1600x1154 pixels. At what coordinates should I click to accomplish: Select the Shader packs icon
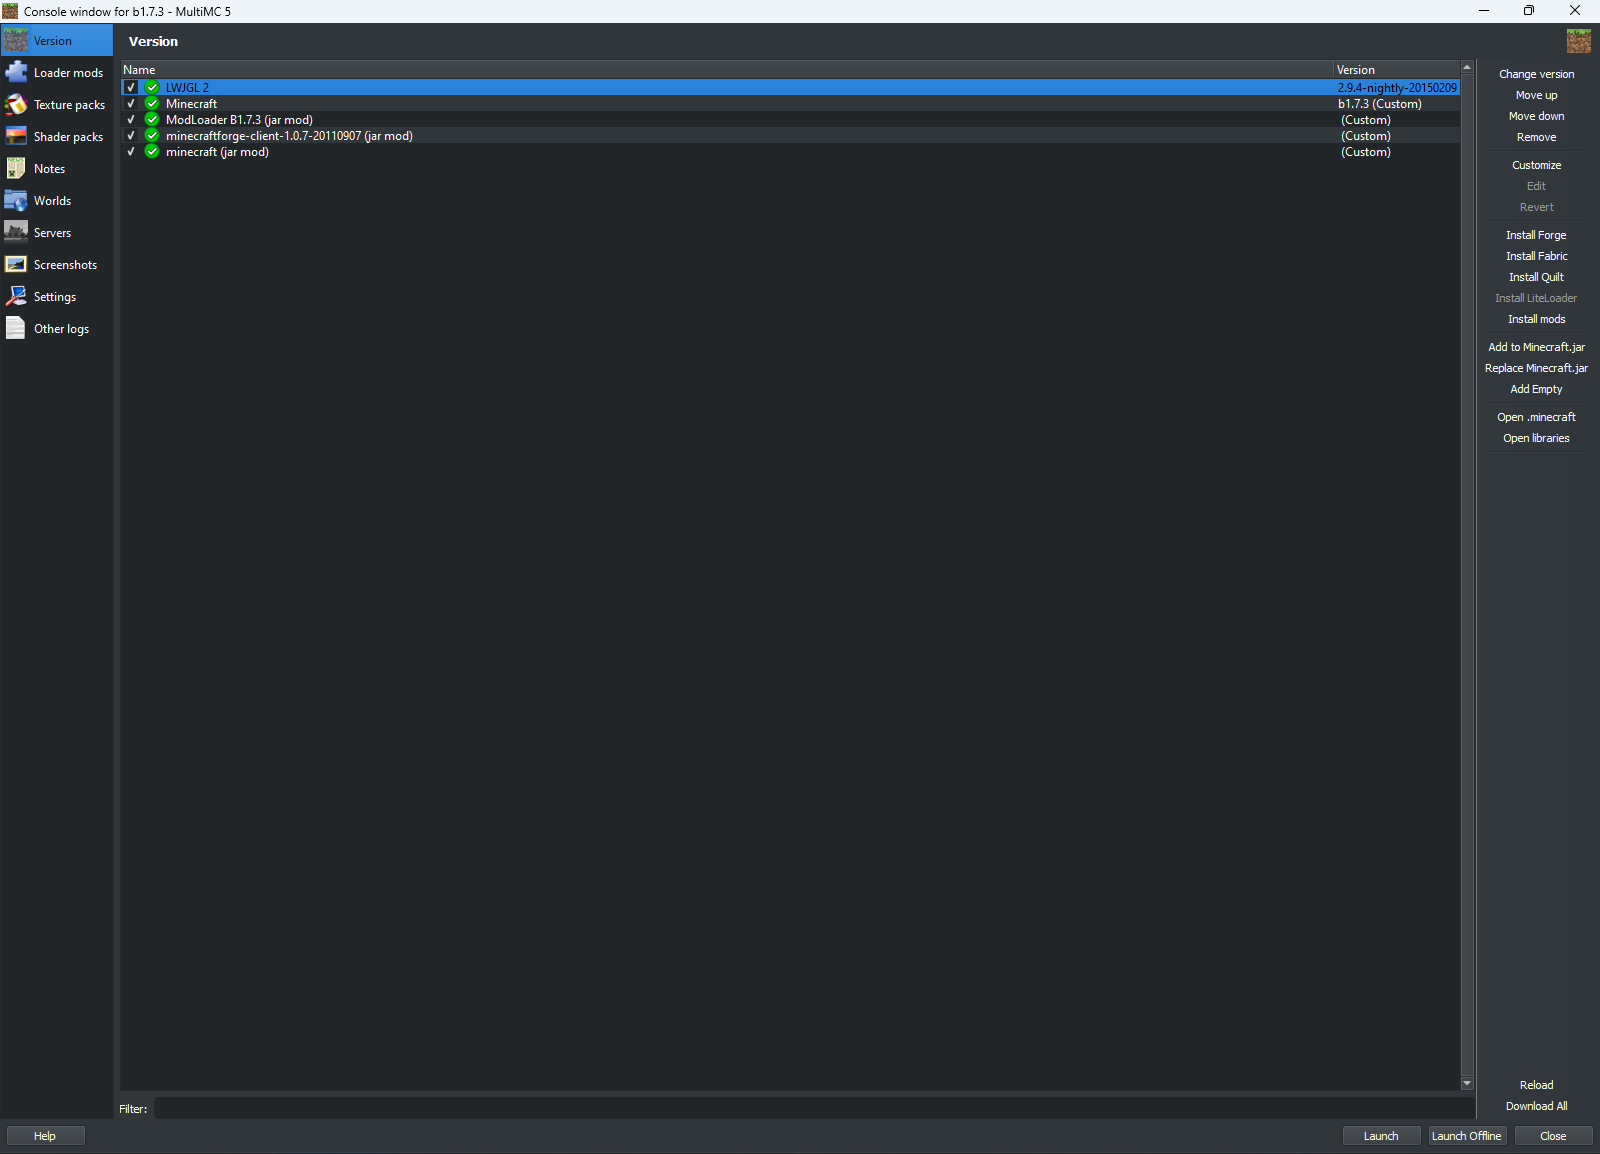pos(17,136)
